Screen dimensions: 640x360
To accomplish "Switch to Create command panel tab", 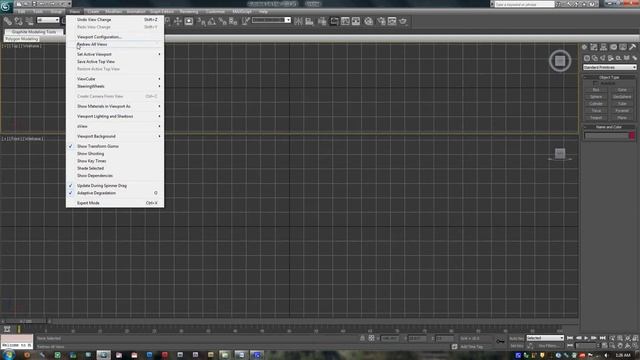I will point(584,47).
